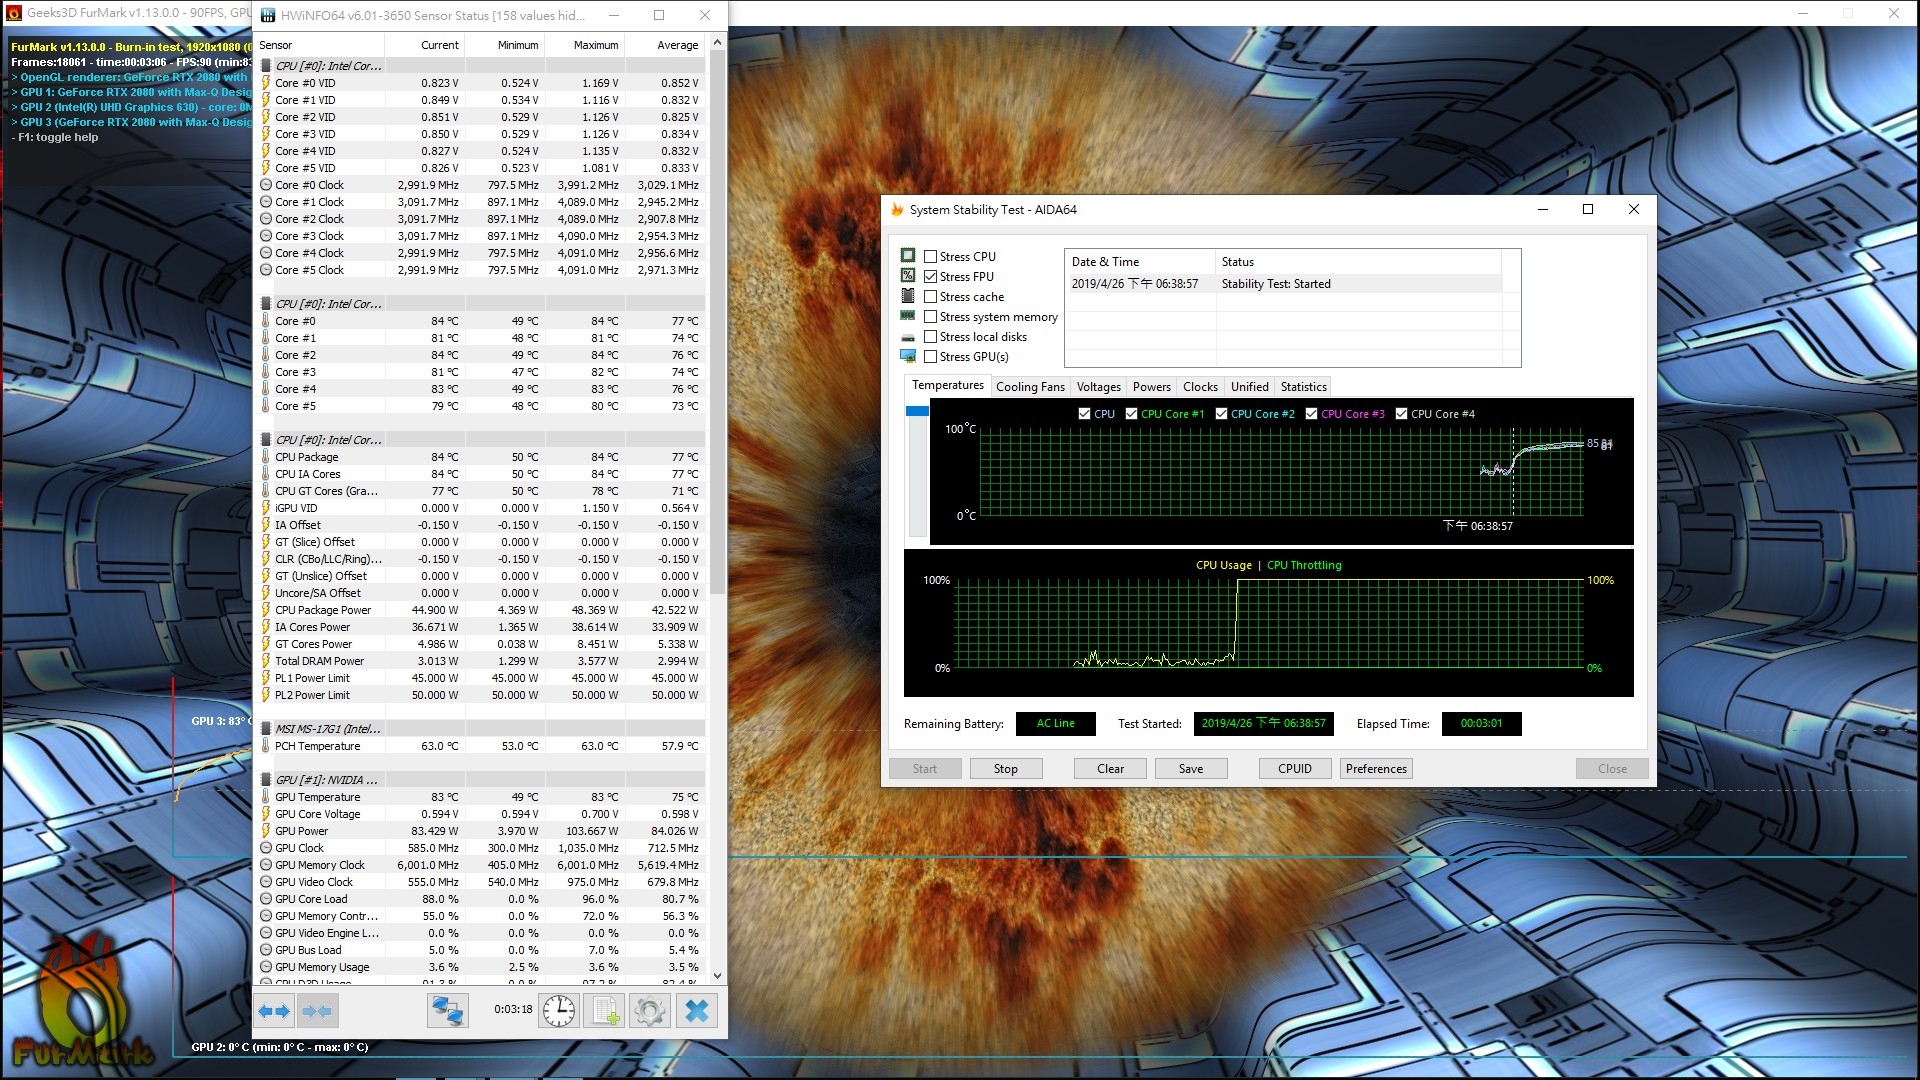This screenshot has width=1920, height=1080.
Task: Click the HWiNFO scroll down arrow
Action: 717,975
